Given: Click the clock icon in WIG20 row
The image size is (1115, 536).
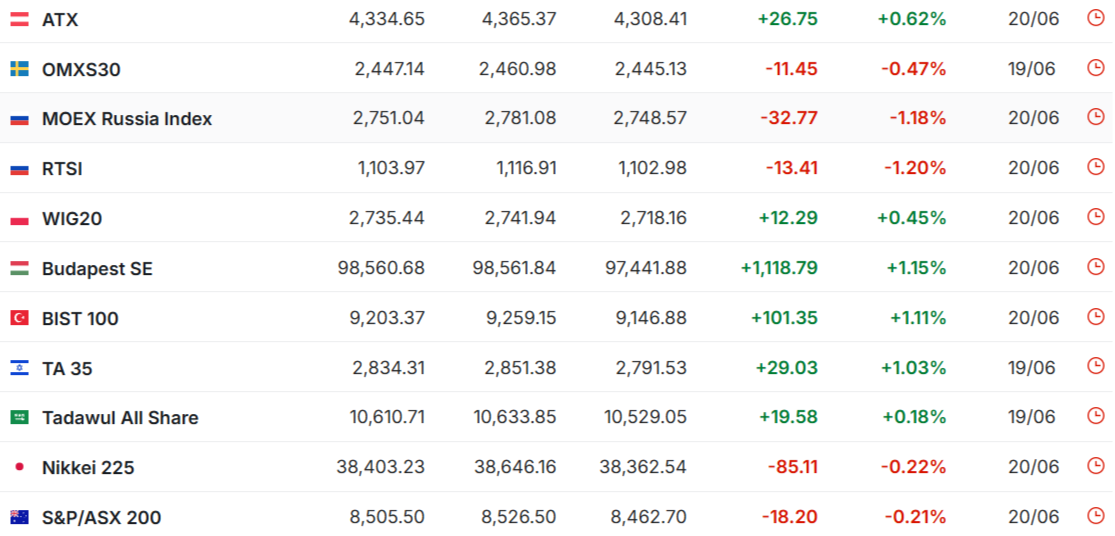Looking at the screenshot, I should pos(1096,217).
